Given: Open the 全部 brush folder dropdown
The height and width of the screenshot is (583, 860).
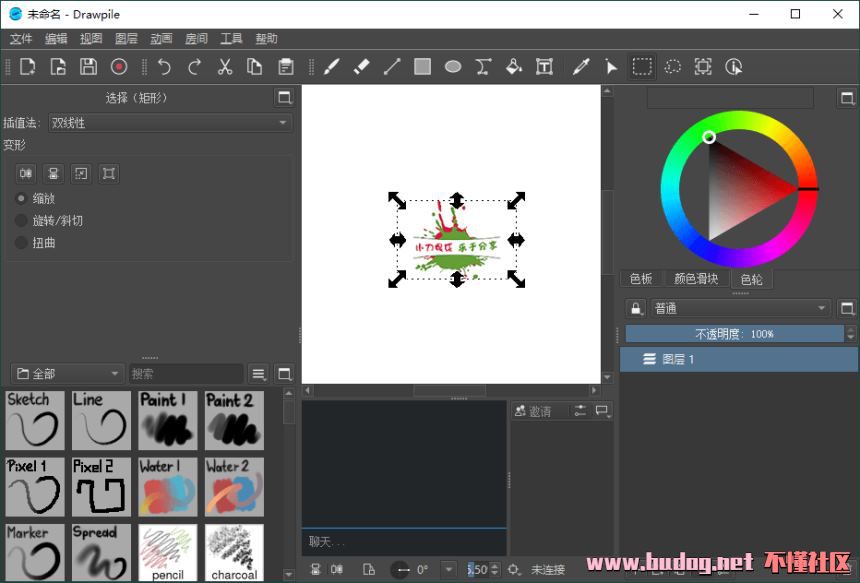Looking at the screenshot, I should (x=67, y=373).
